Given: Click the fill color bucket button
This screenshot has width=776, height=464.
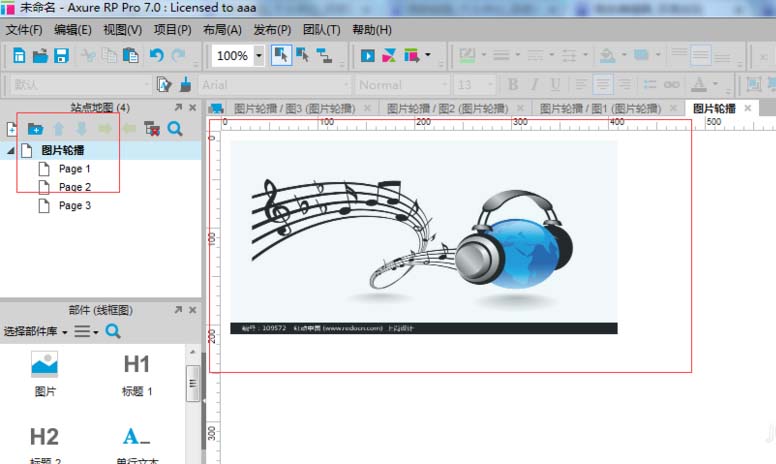Looking at the screenshot, I should click(x=607, y=55).
